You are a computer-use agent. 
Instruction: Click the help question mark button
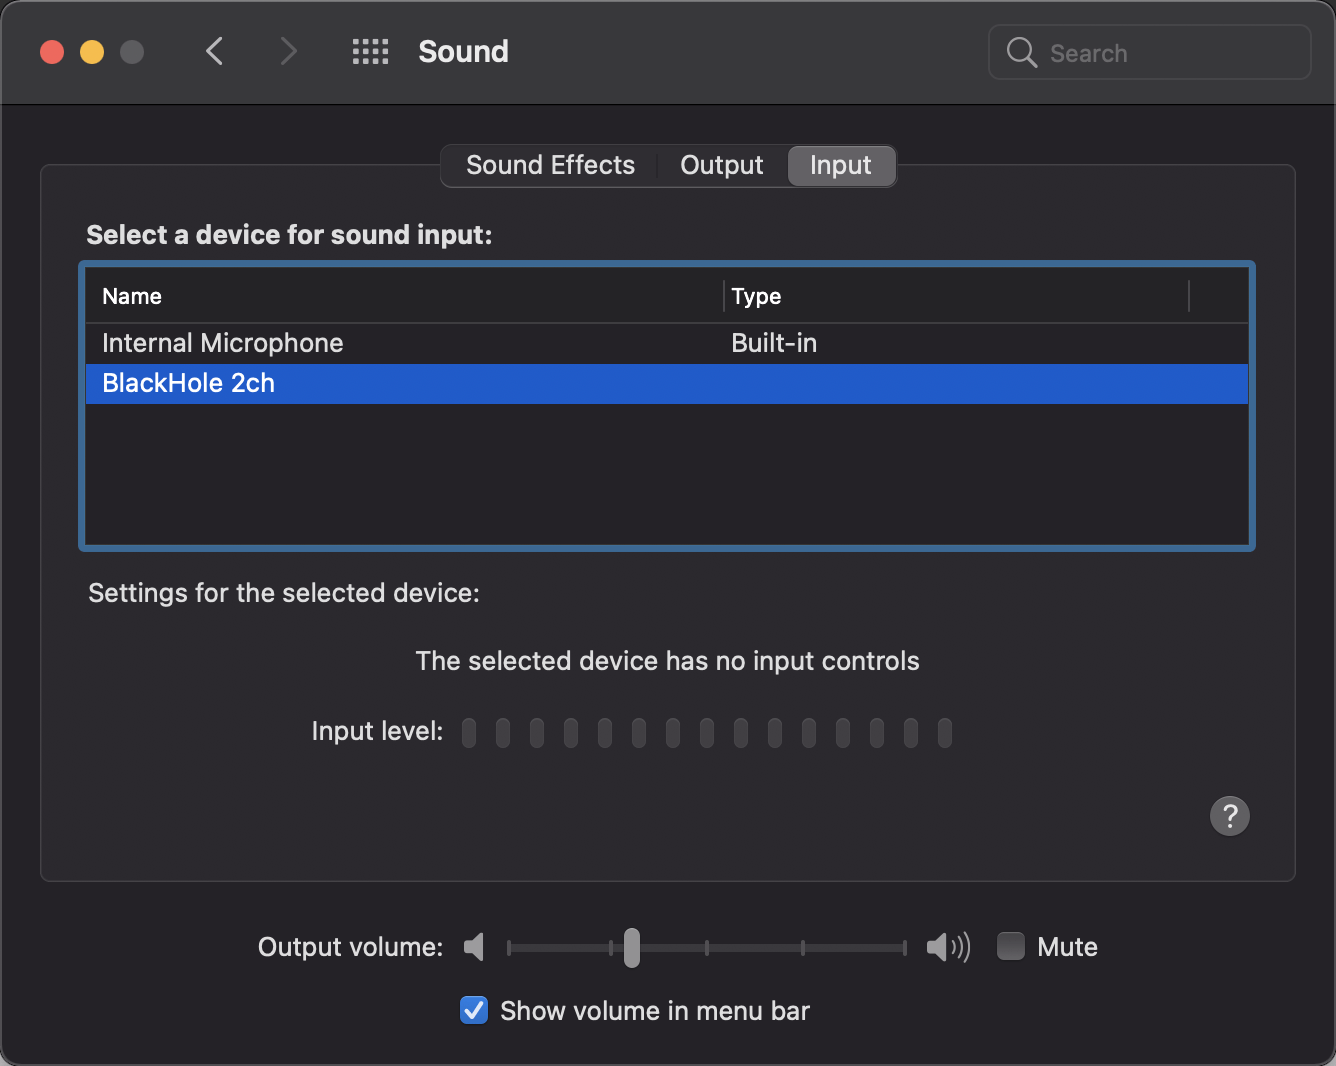pos(1229,816)
